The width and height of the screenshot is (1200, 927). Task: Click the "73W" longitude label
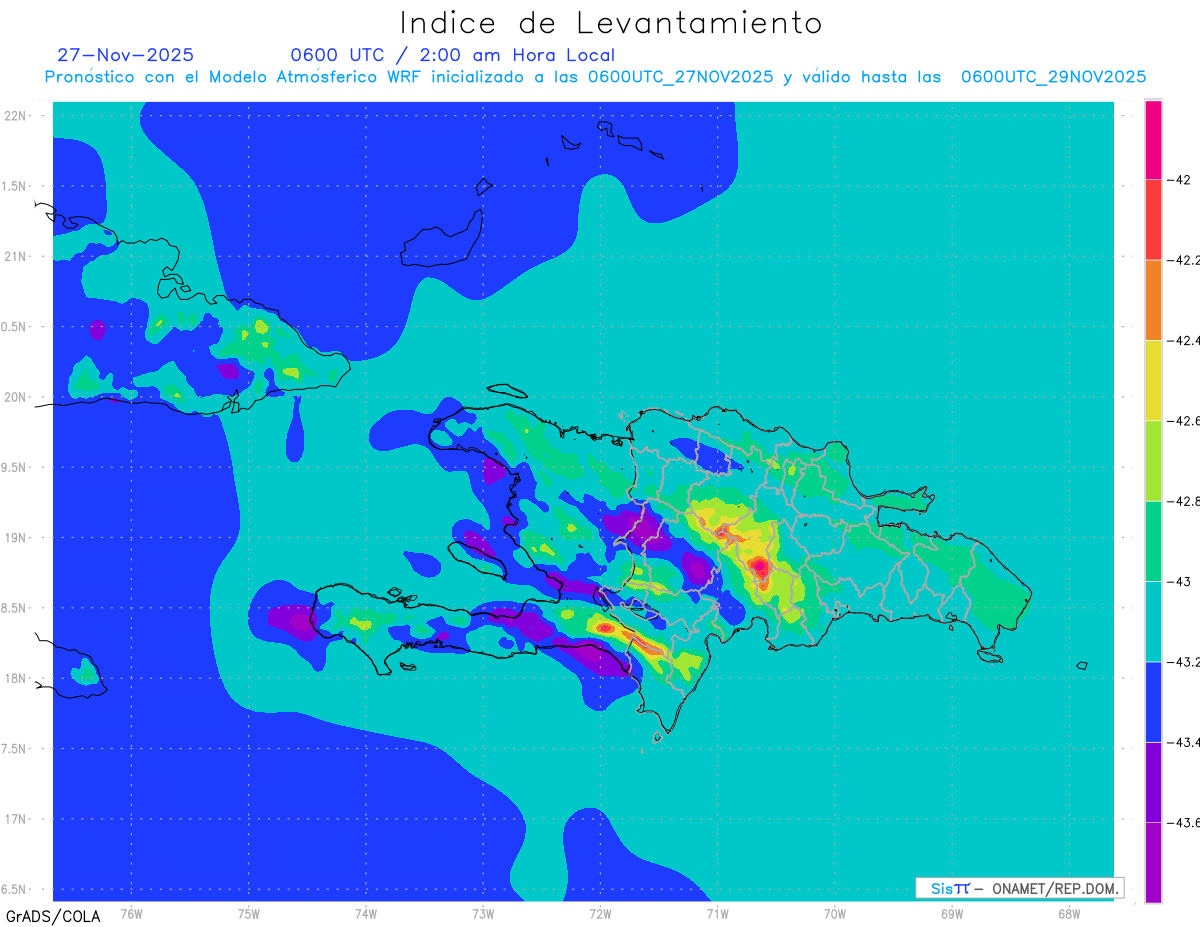[x=483, y=913]
